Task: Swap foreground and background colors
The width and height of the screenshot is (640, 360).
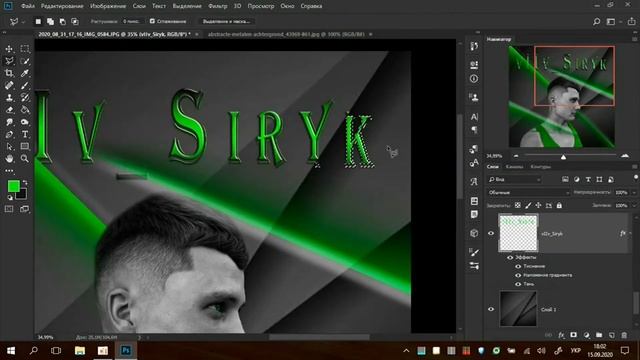Action: 25,182
